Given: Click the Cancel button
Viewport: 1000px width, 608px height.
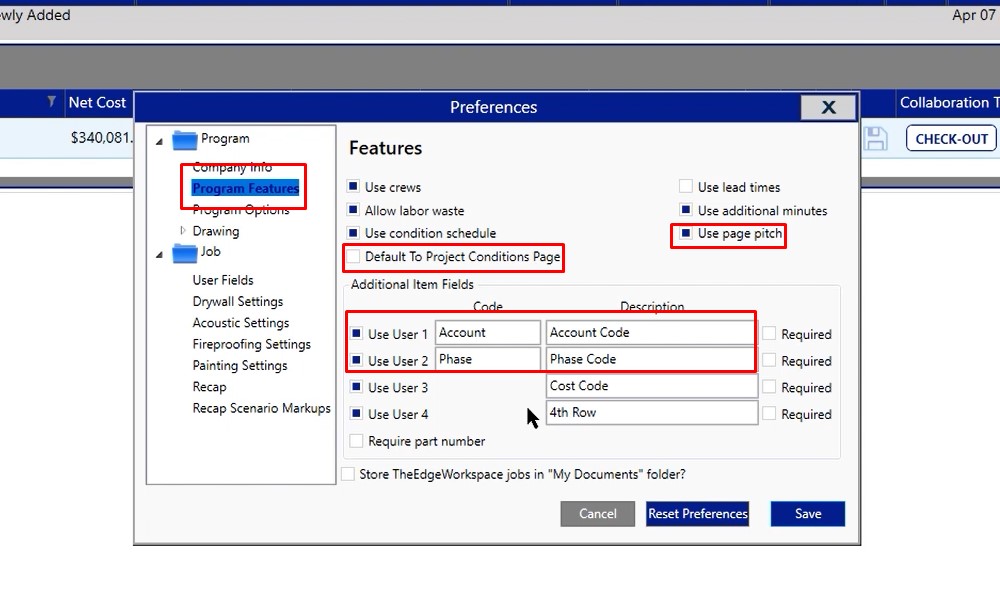Looking at the screenshot, I should [x=597, y=514].
